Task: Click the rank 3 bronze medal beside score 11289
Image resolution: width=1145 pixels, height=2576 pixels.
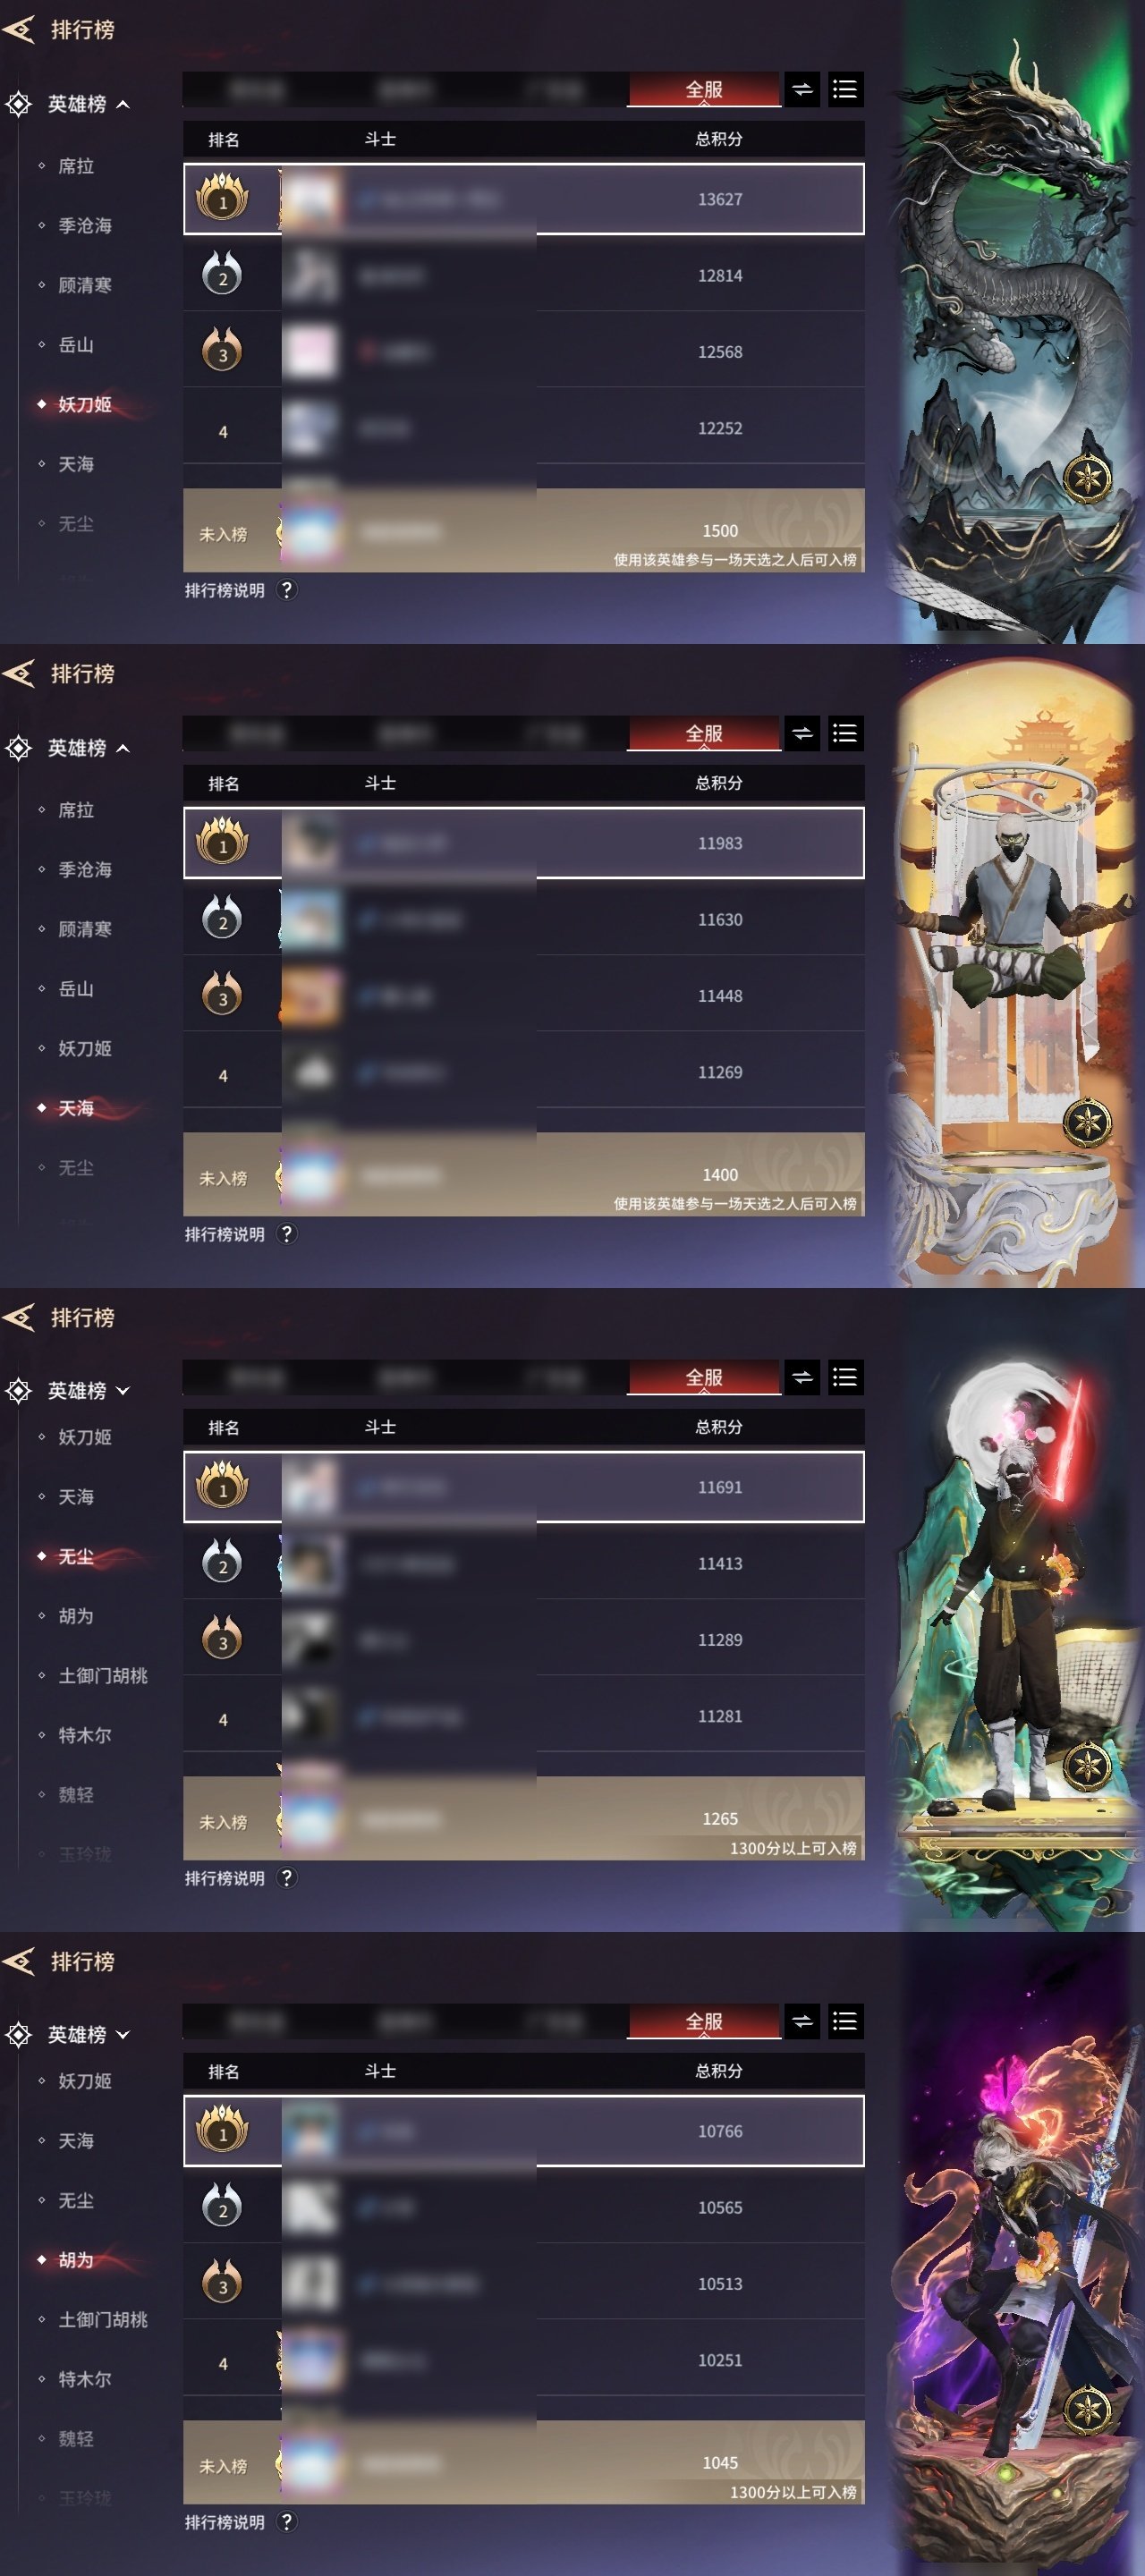Action: pos(222,1638)
